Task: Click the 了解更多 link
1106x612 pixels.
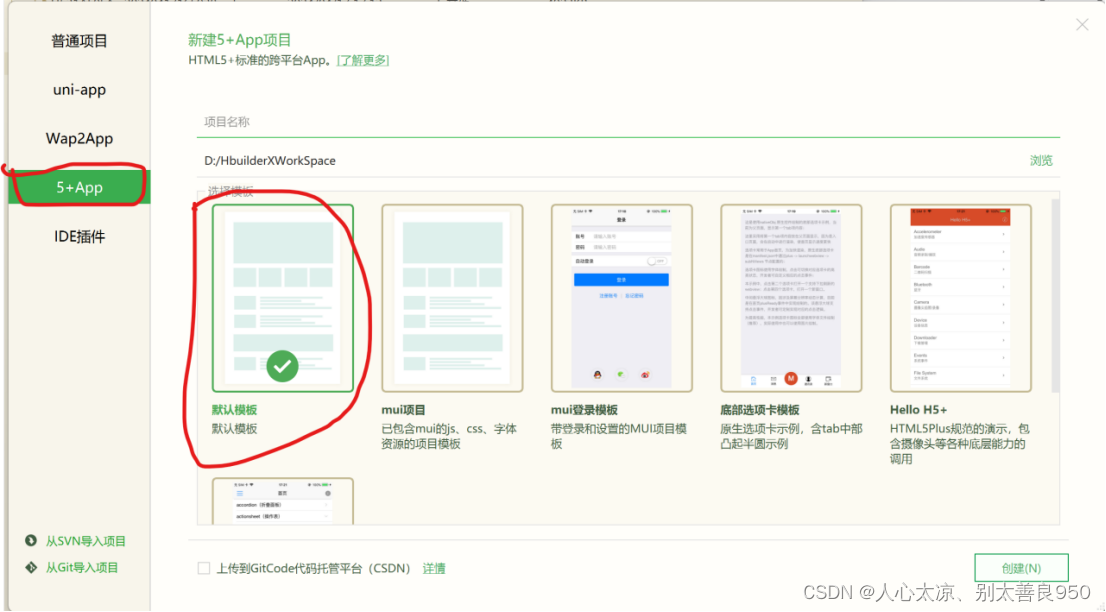Action: click(363, 59)
